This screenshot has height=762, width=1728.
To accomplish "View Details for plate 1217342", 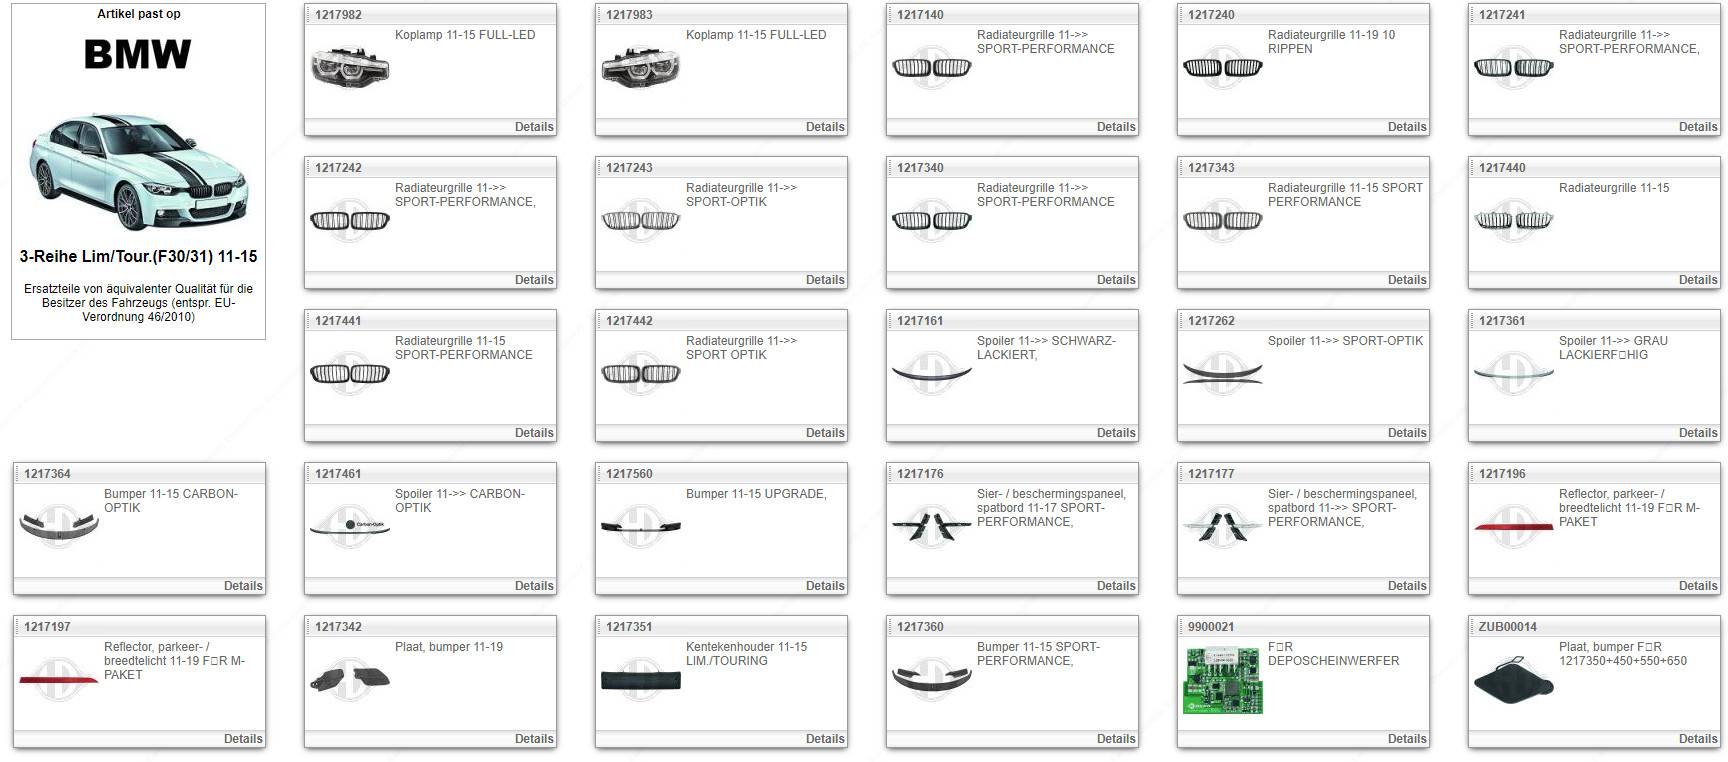I will coord(534,739).
